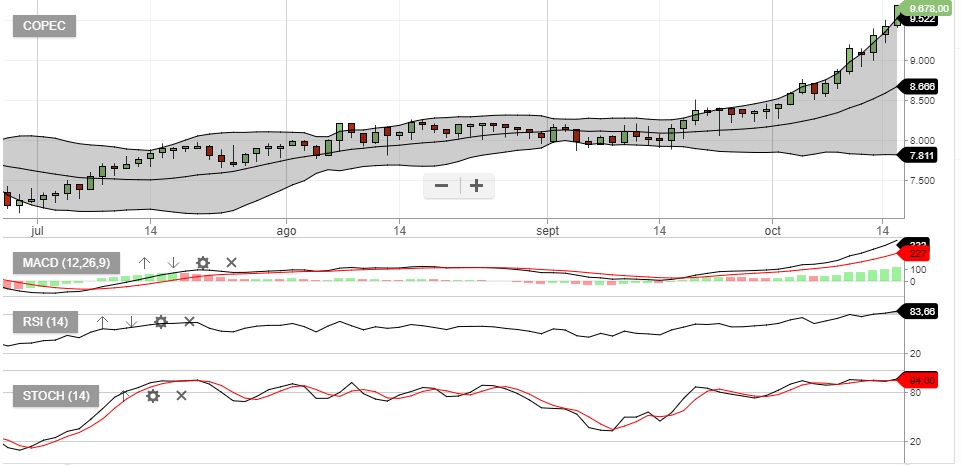Click the 8.500 price axis label
961x465 pixels.
click(x=922, y=100)
